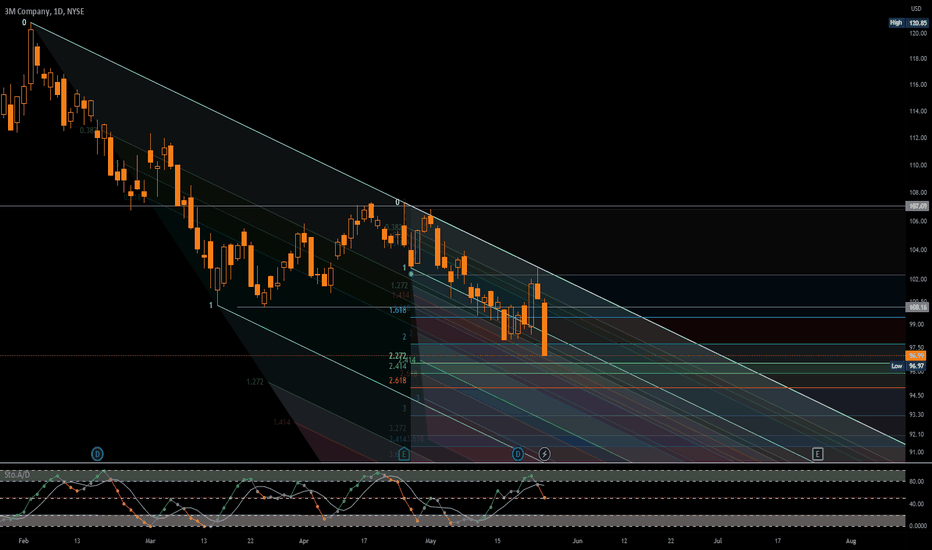Click the Jul date axis label
Image resolution: width=932 pixels, height=550 pixels.
[718, 541]
